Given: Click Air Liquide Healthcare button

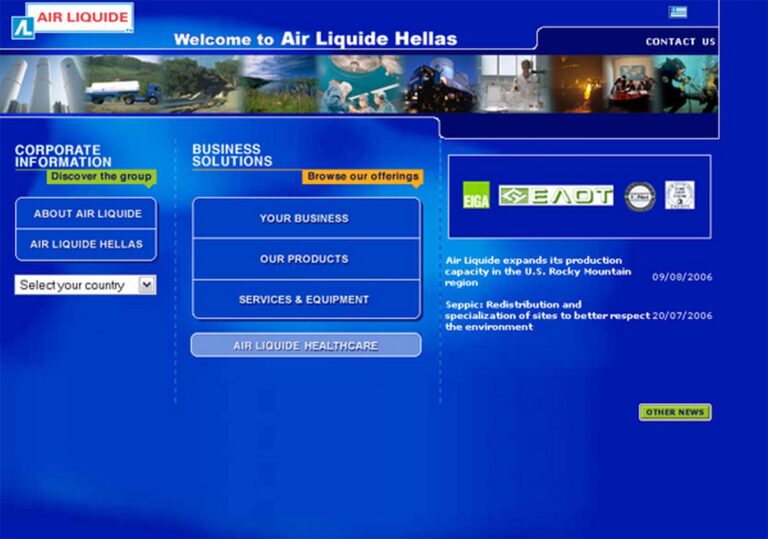Looking at the screenshot, I should (305, 345).
